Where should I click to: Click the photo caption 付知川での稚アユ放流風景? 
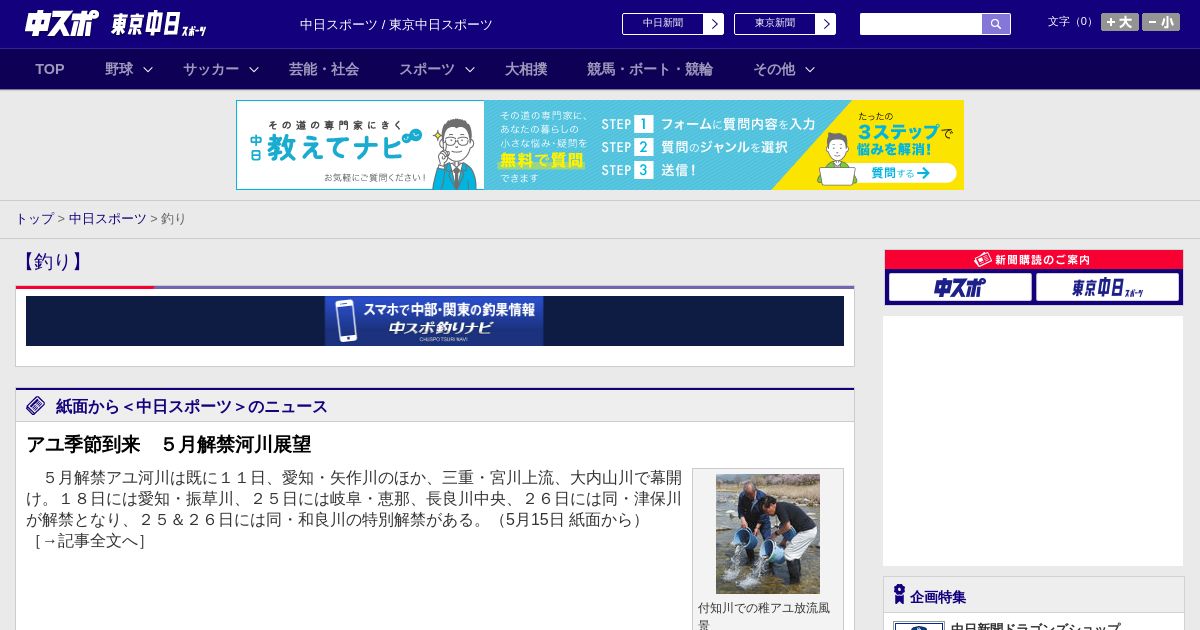pyautogui.click(x=764, y=615)
